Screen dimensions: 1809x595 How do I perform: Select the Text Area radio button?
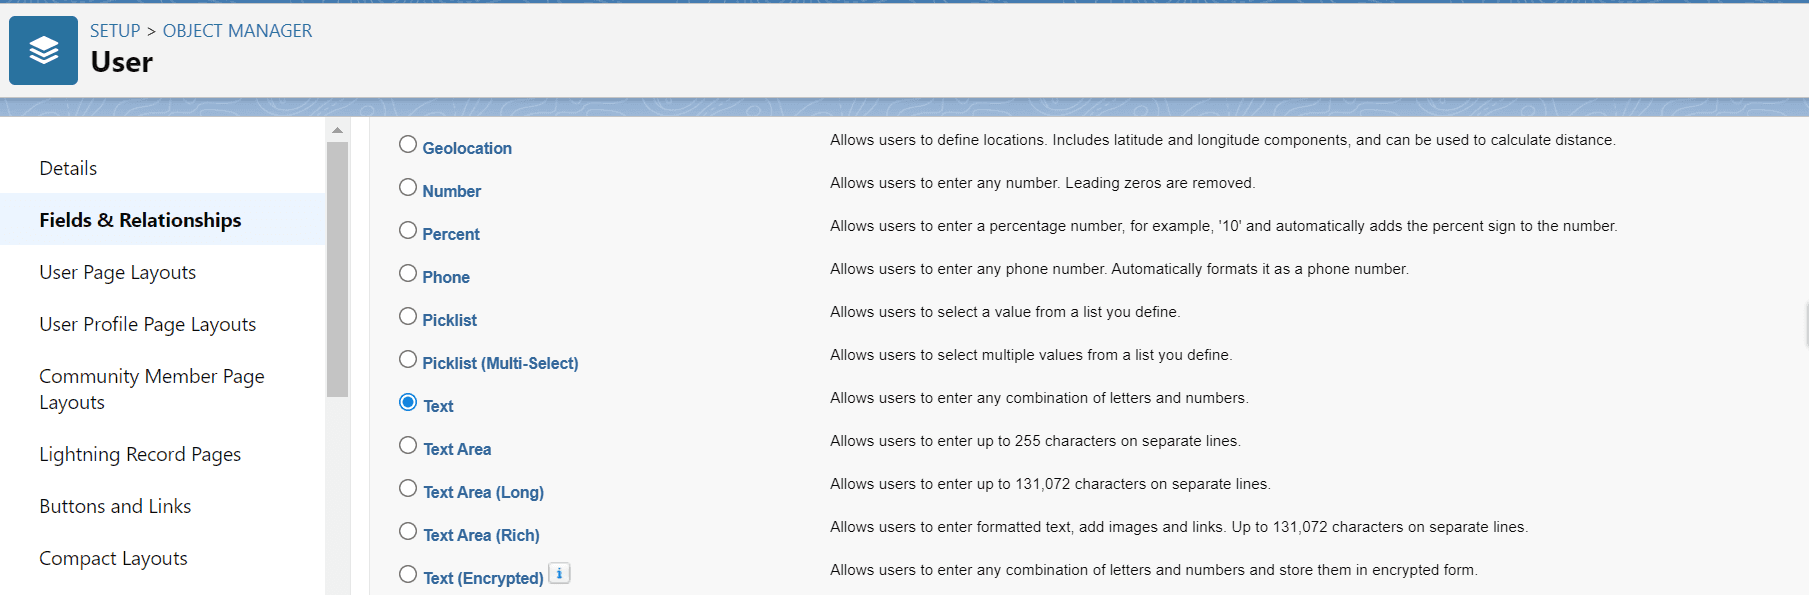click(408, 445)
